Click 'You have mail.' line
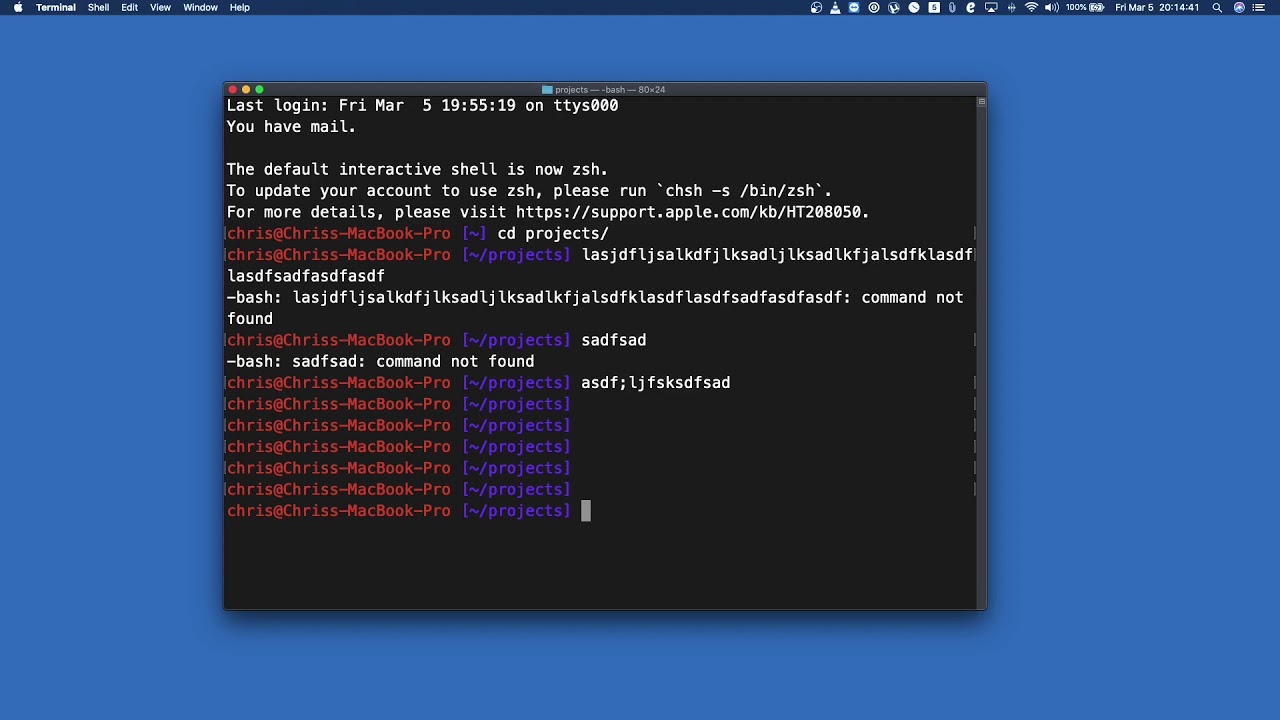1280x720 pixels. point(291,127)
